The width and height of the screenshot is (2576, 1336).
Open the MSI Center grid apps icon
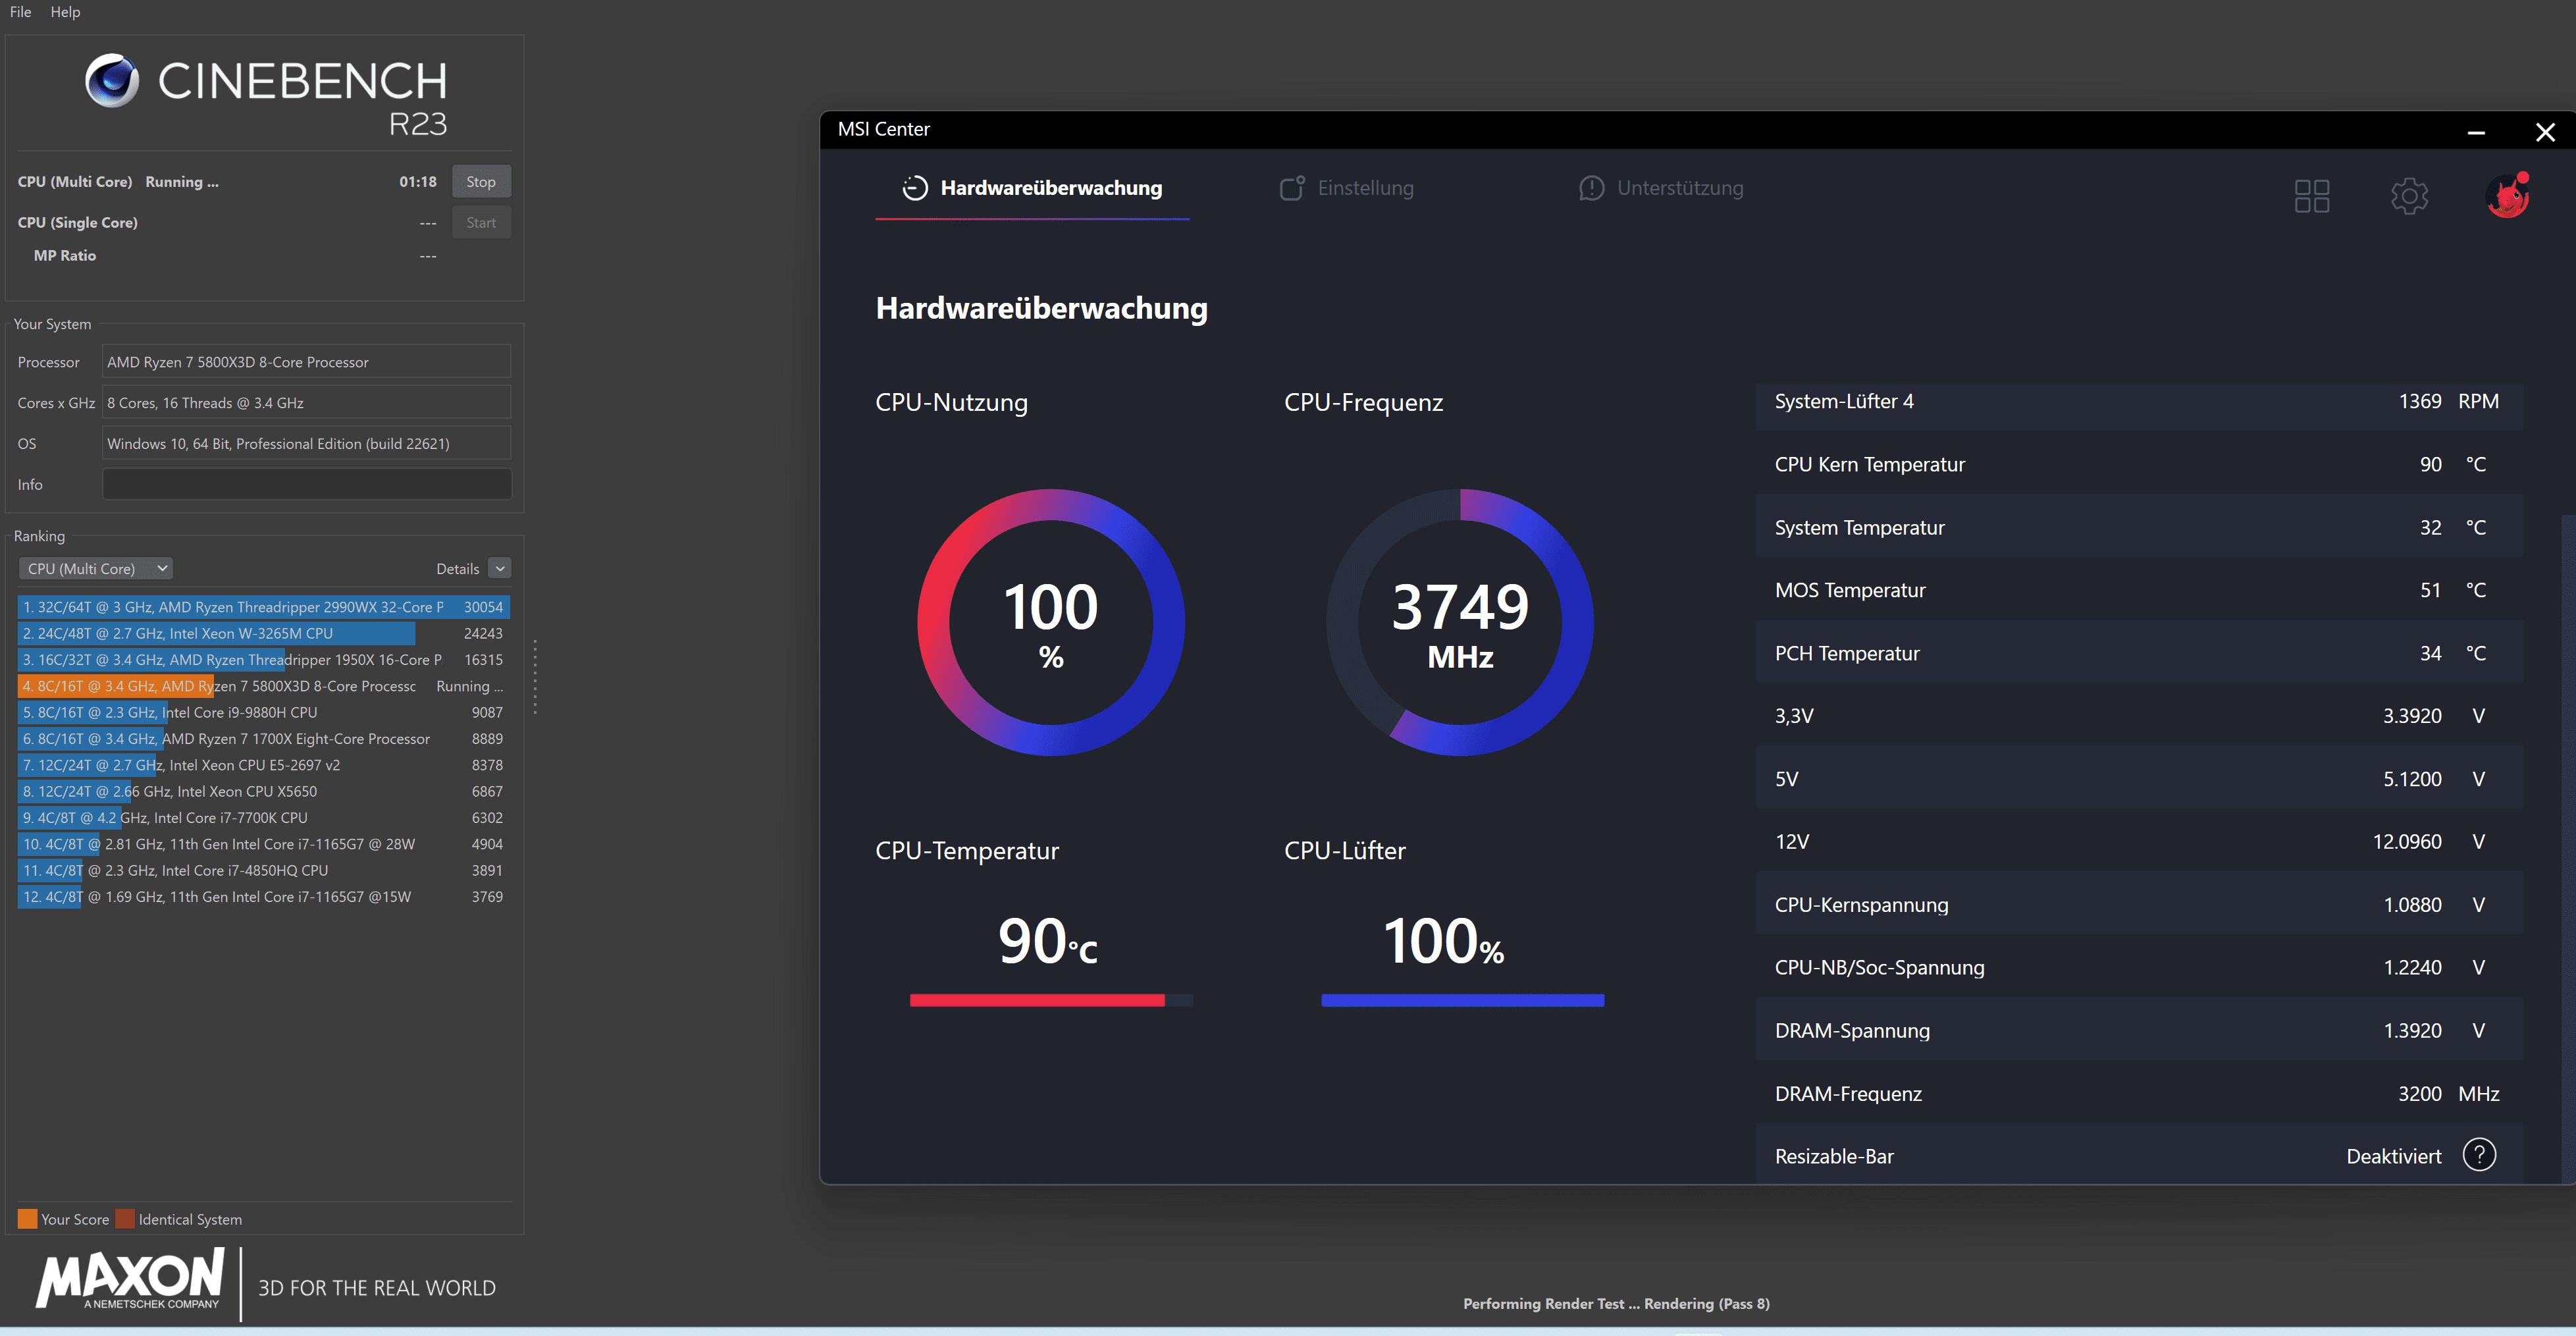[x=2311, y=196]
